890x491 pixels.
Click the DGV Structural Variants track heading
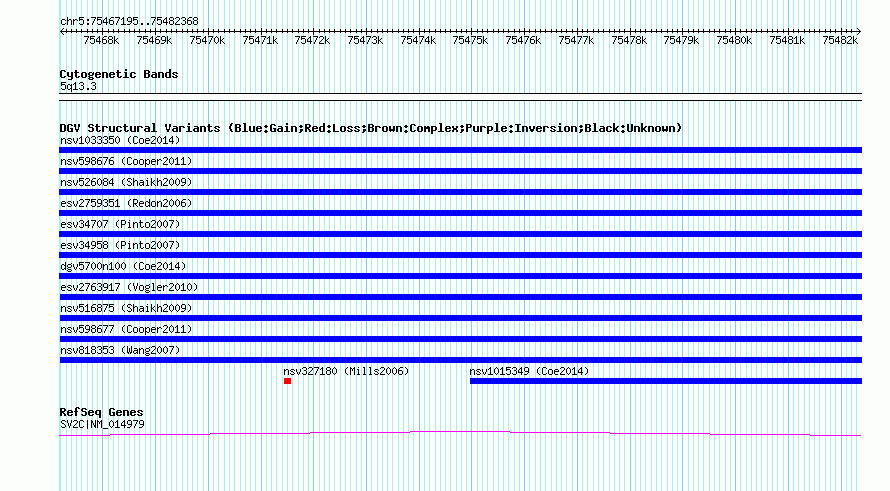coord(371,128)
